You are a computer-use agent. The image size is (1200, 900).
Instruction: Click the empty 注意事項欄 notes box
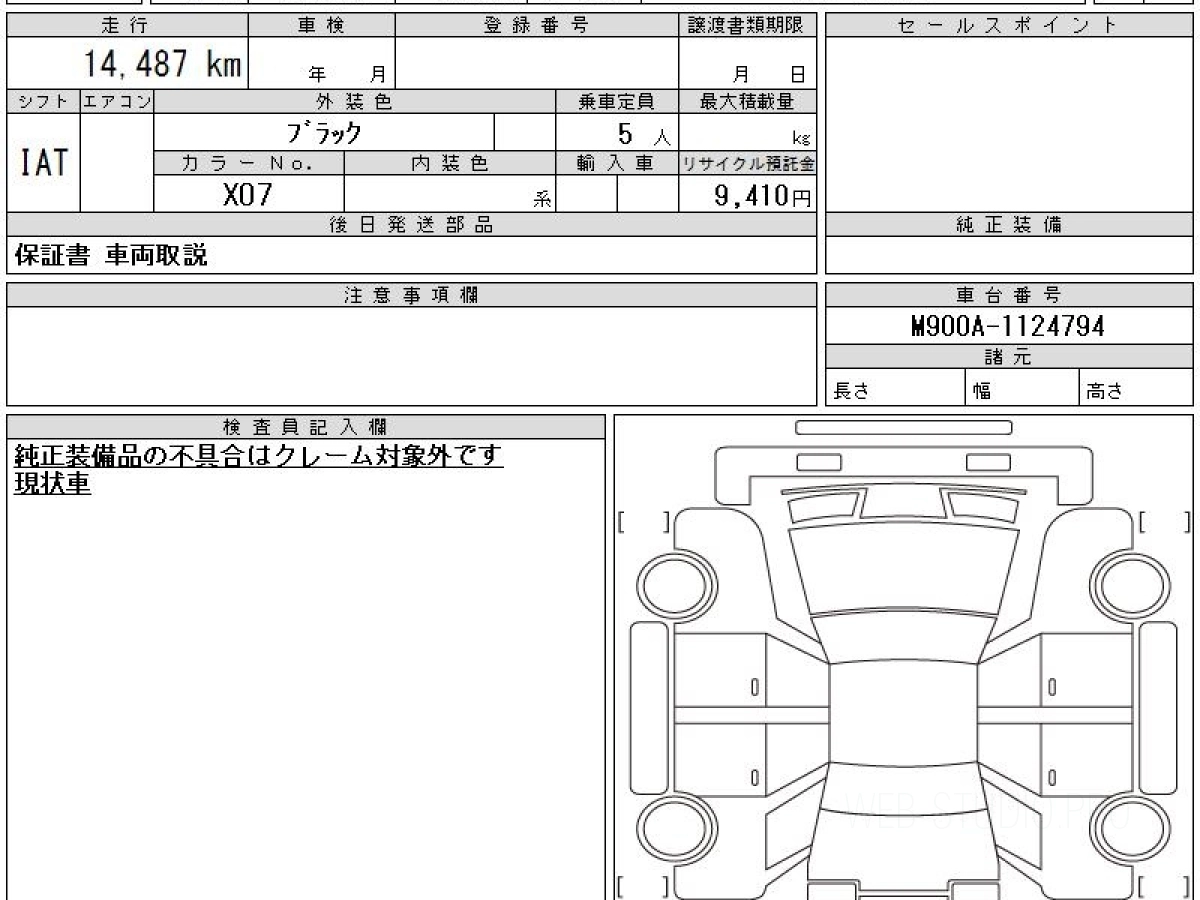point(411,355)
